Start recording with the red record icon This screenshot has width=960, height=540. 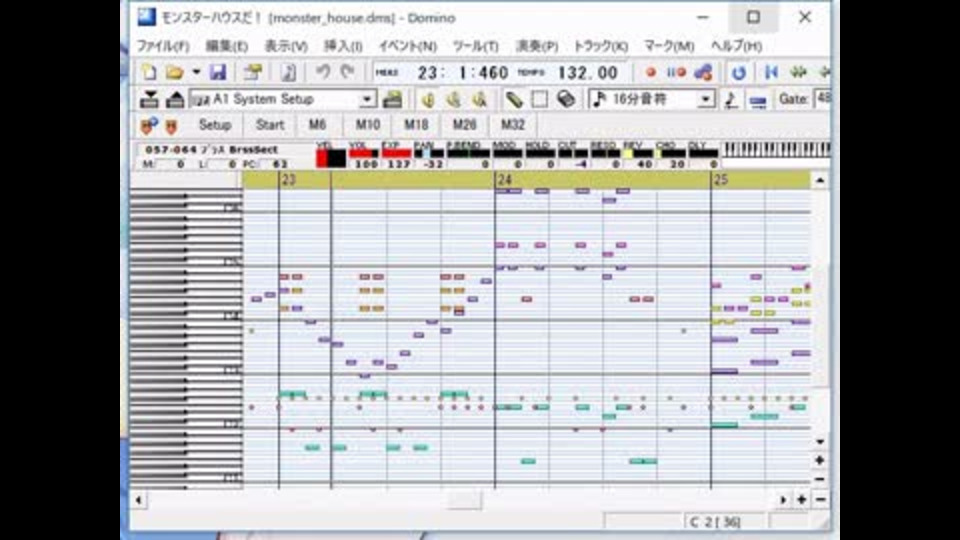tap(651, 72)
